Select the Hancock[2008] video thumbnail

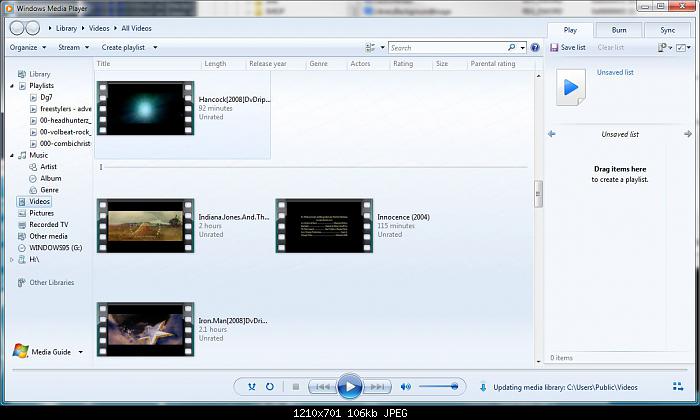[146, 108]
